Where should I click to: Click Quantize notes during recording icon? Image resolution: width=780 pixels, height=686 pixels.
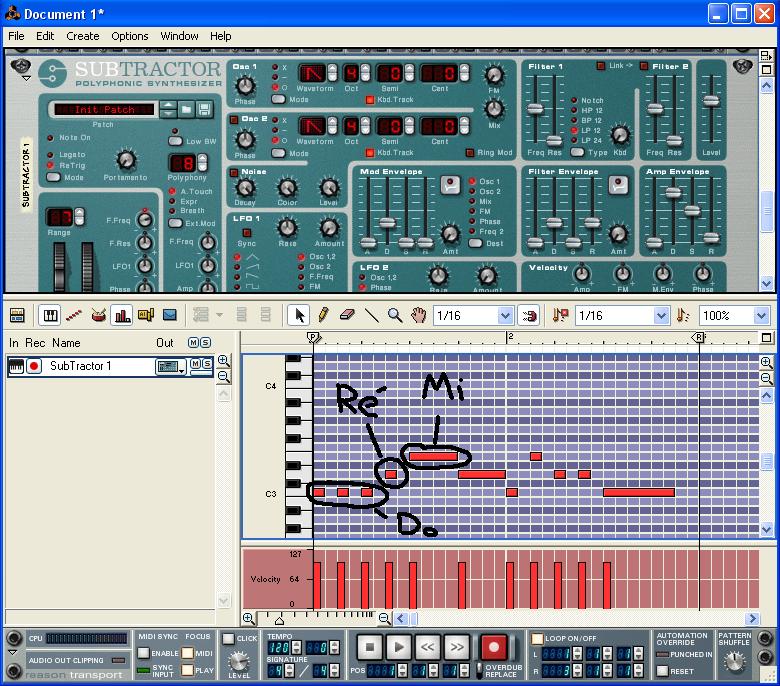pyautogui.click(x=560, y=315)
